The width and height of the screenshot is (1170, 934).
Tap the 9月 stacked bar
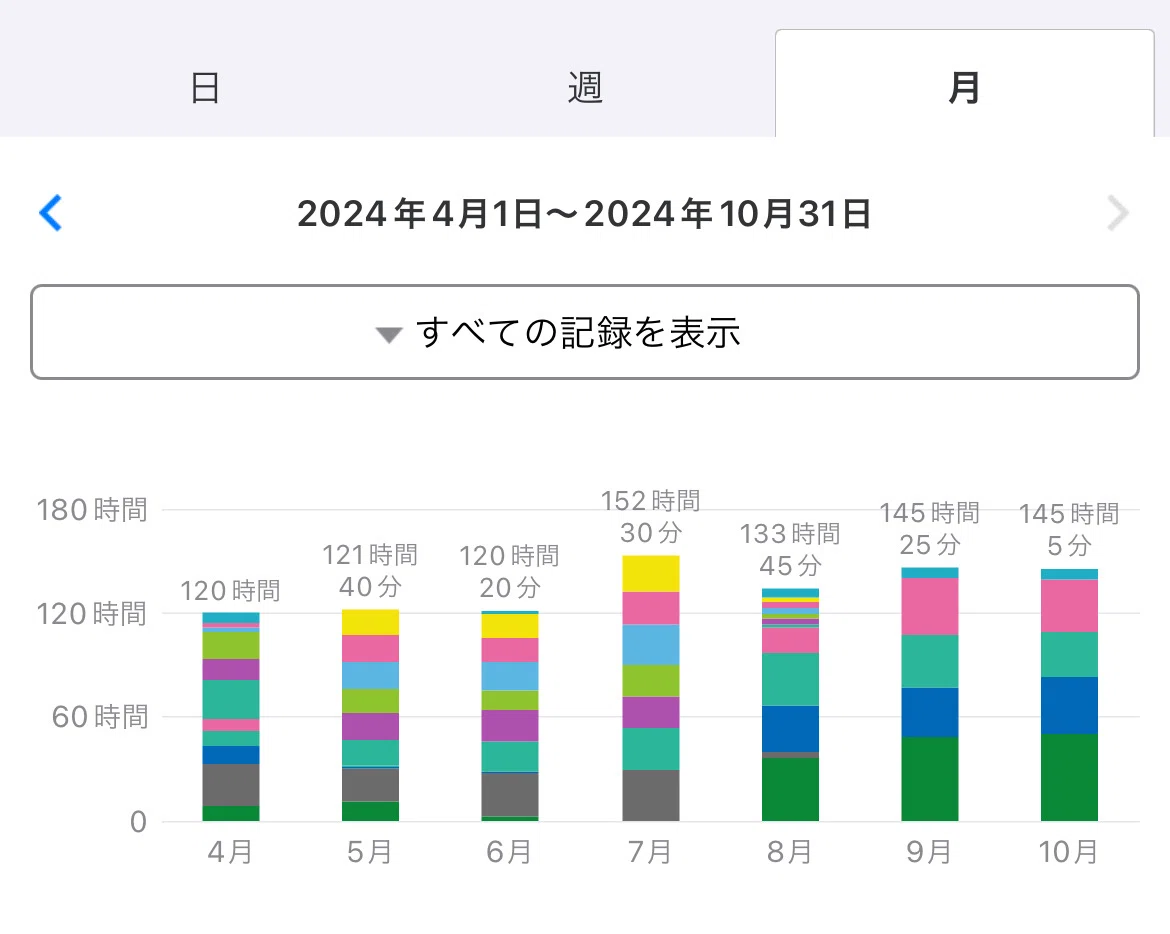point(930,695)
